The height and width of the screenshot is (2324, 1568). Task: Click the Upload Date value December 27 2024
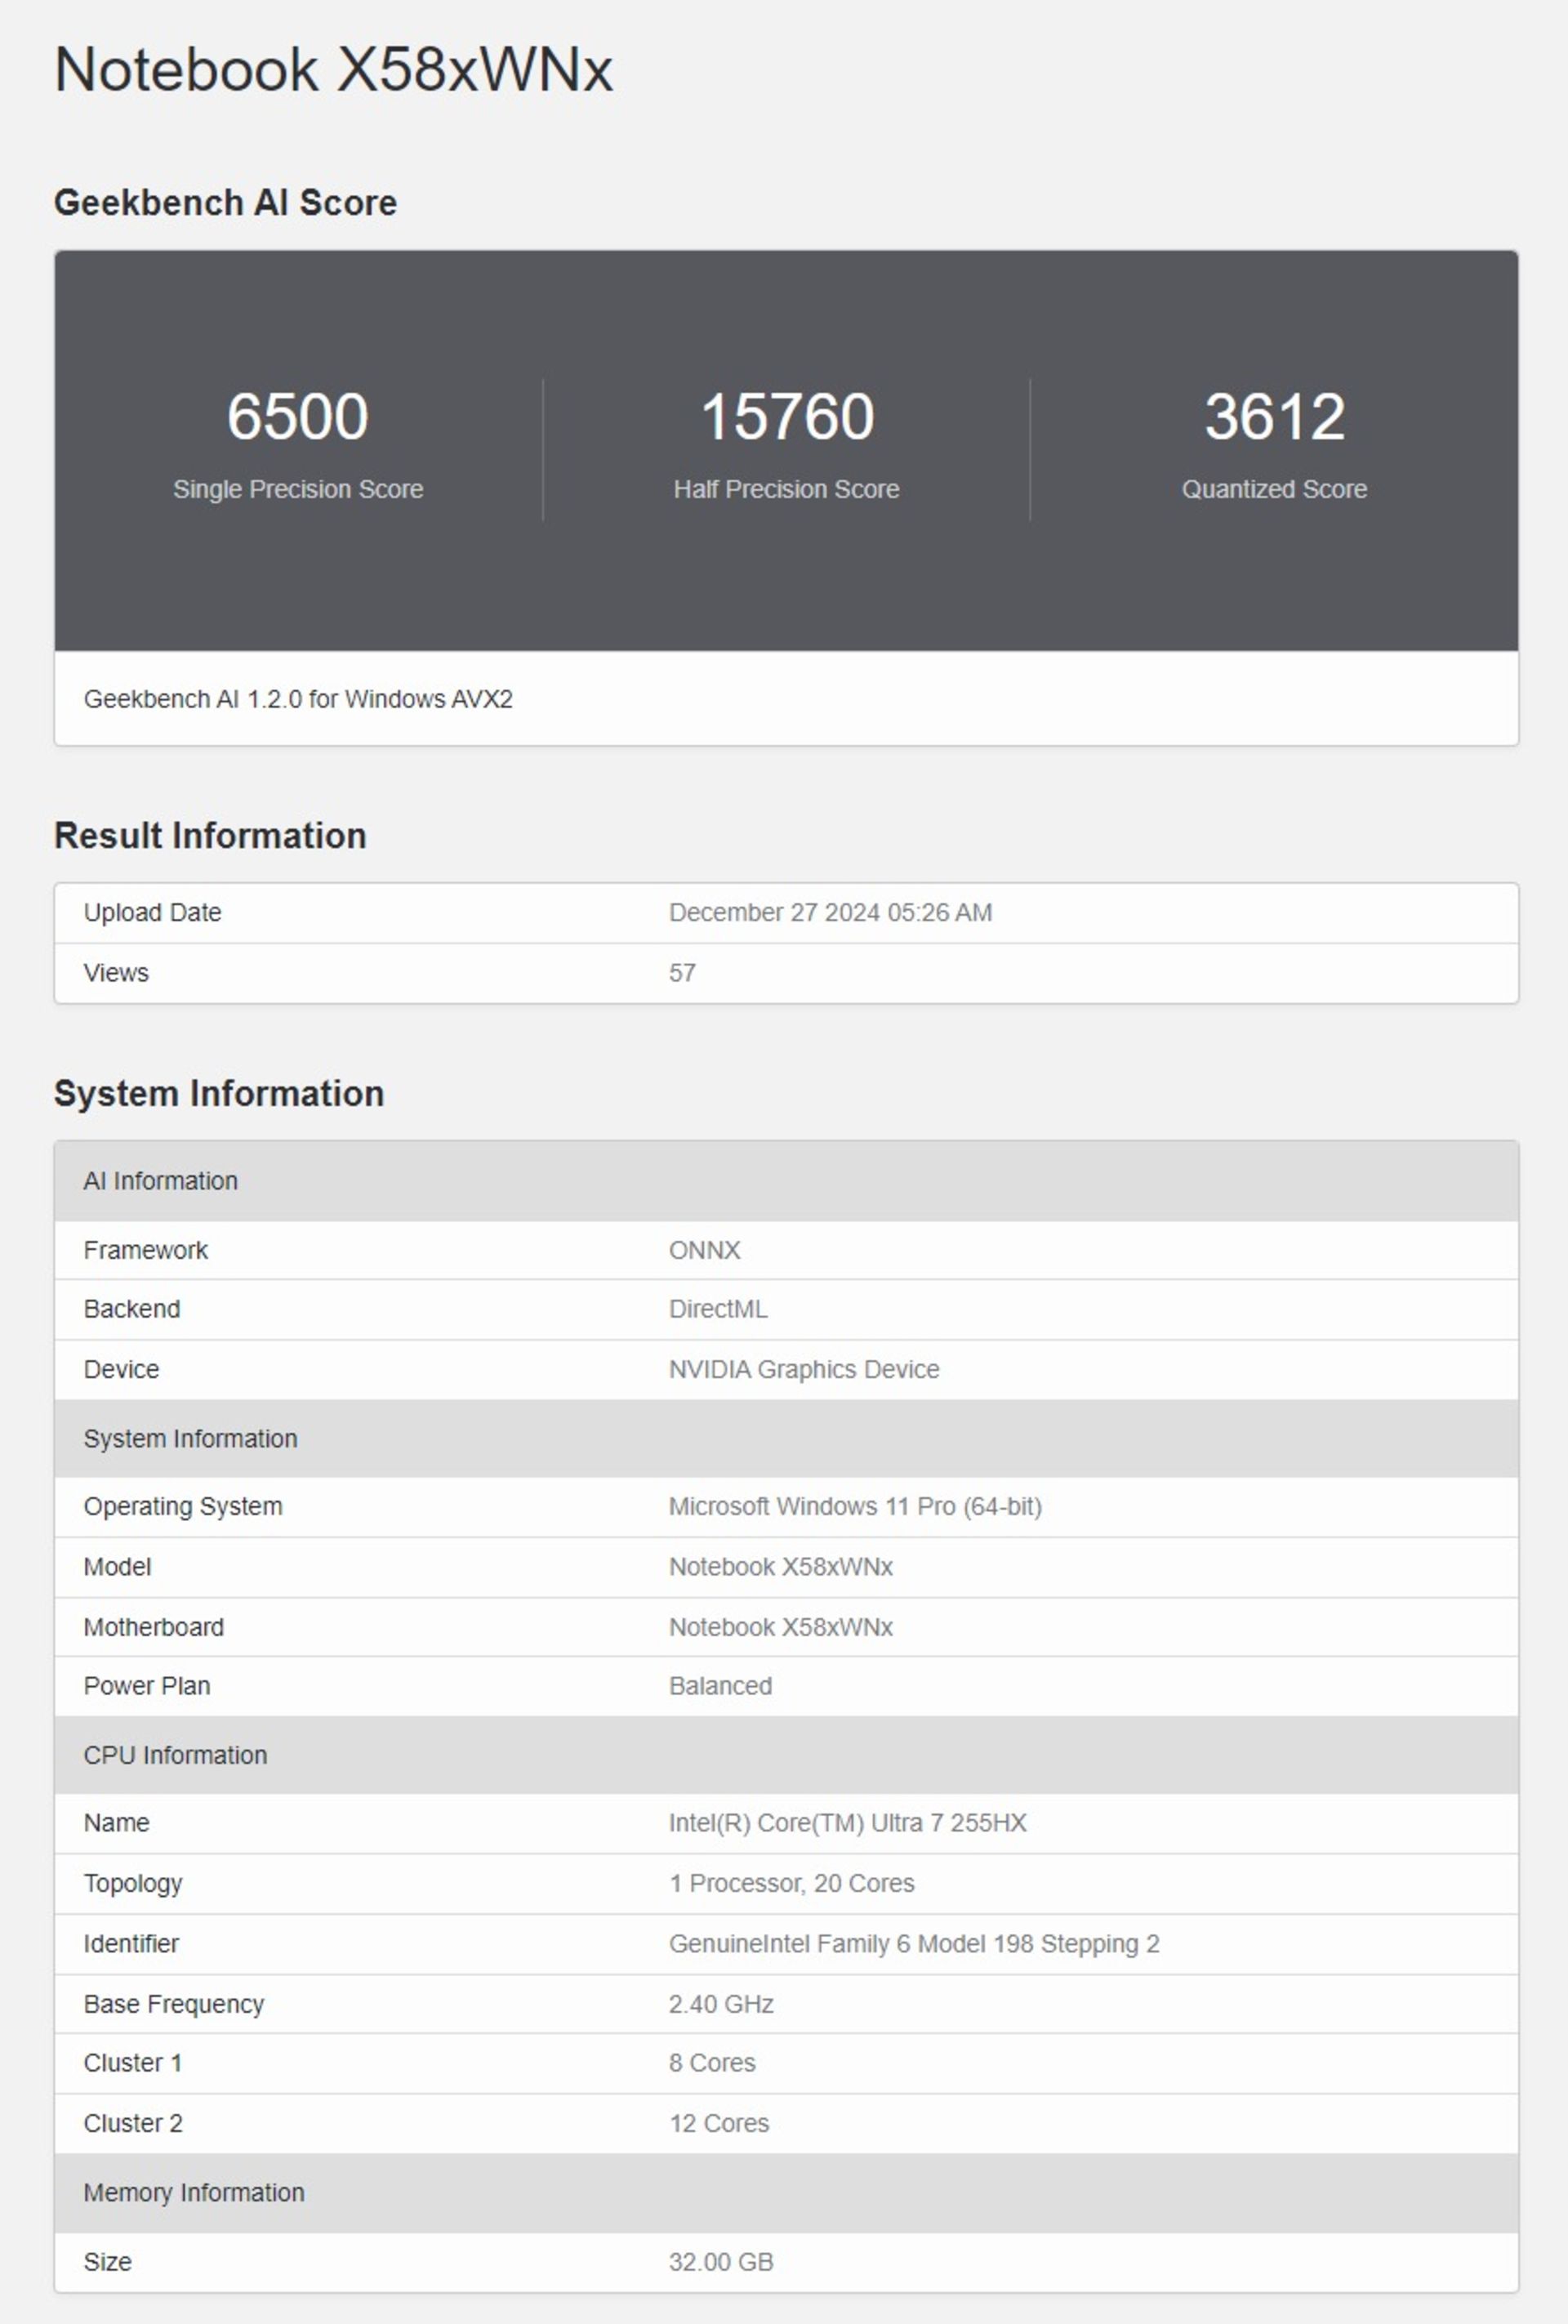click(830, 913)
